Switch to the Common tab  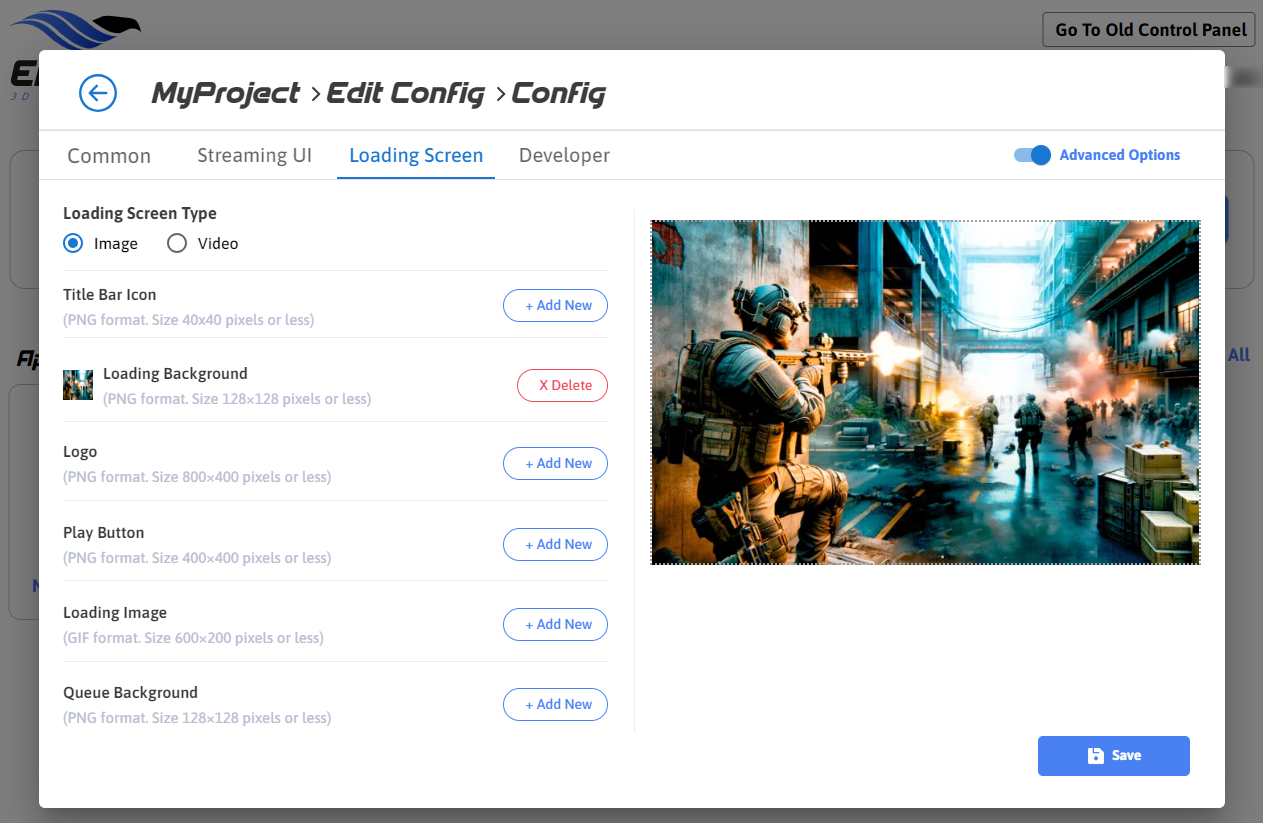tap(109, 156)
